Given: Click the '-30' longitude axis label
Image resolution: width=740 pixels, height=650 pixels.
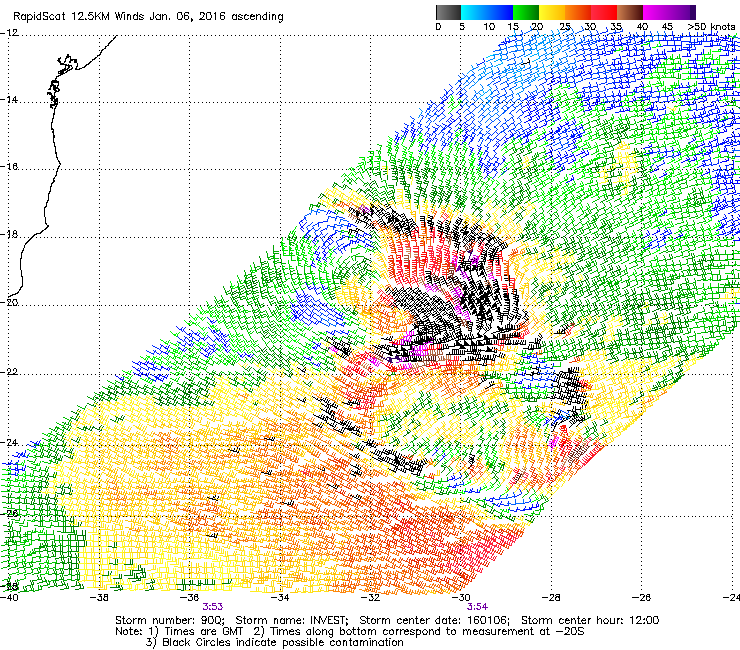Looking at the screenshot, I should 461,598.
